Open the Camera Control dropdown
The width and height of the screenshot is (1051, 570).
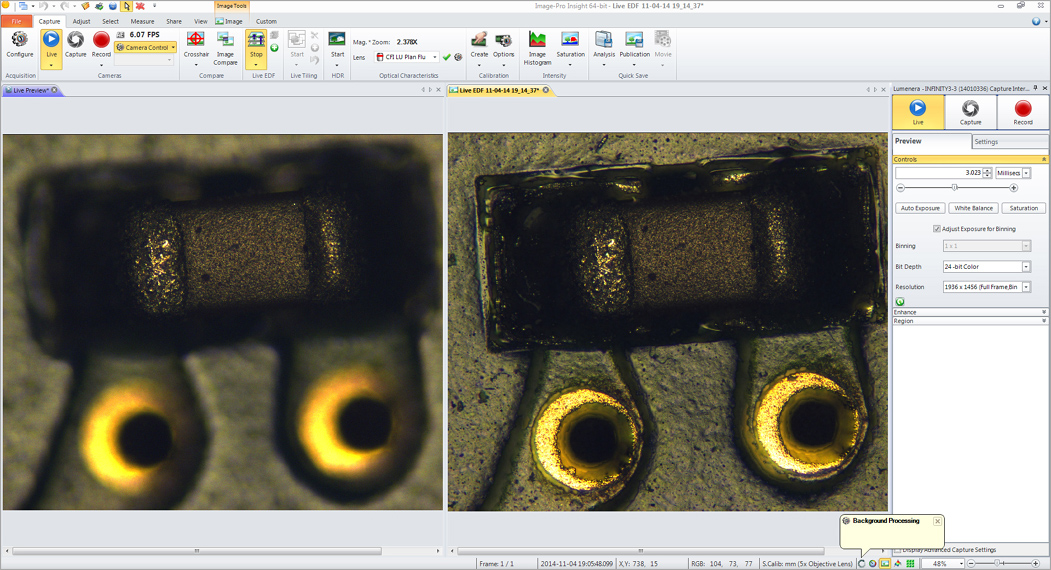[146, 48]
